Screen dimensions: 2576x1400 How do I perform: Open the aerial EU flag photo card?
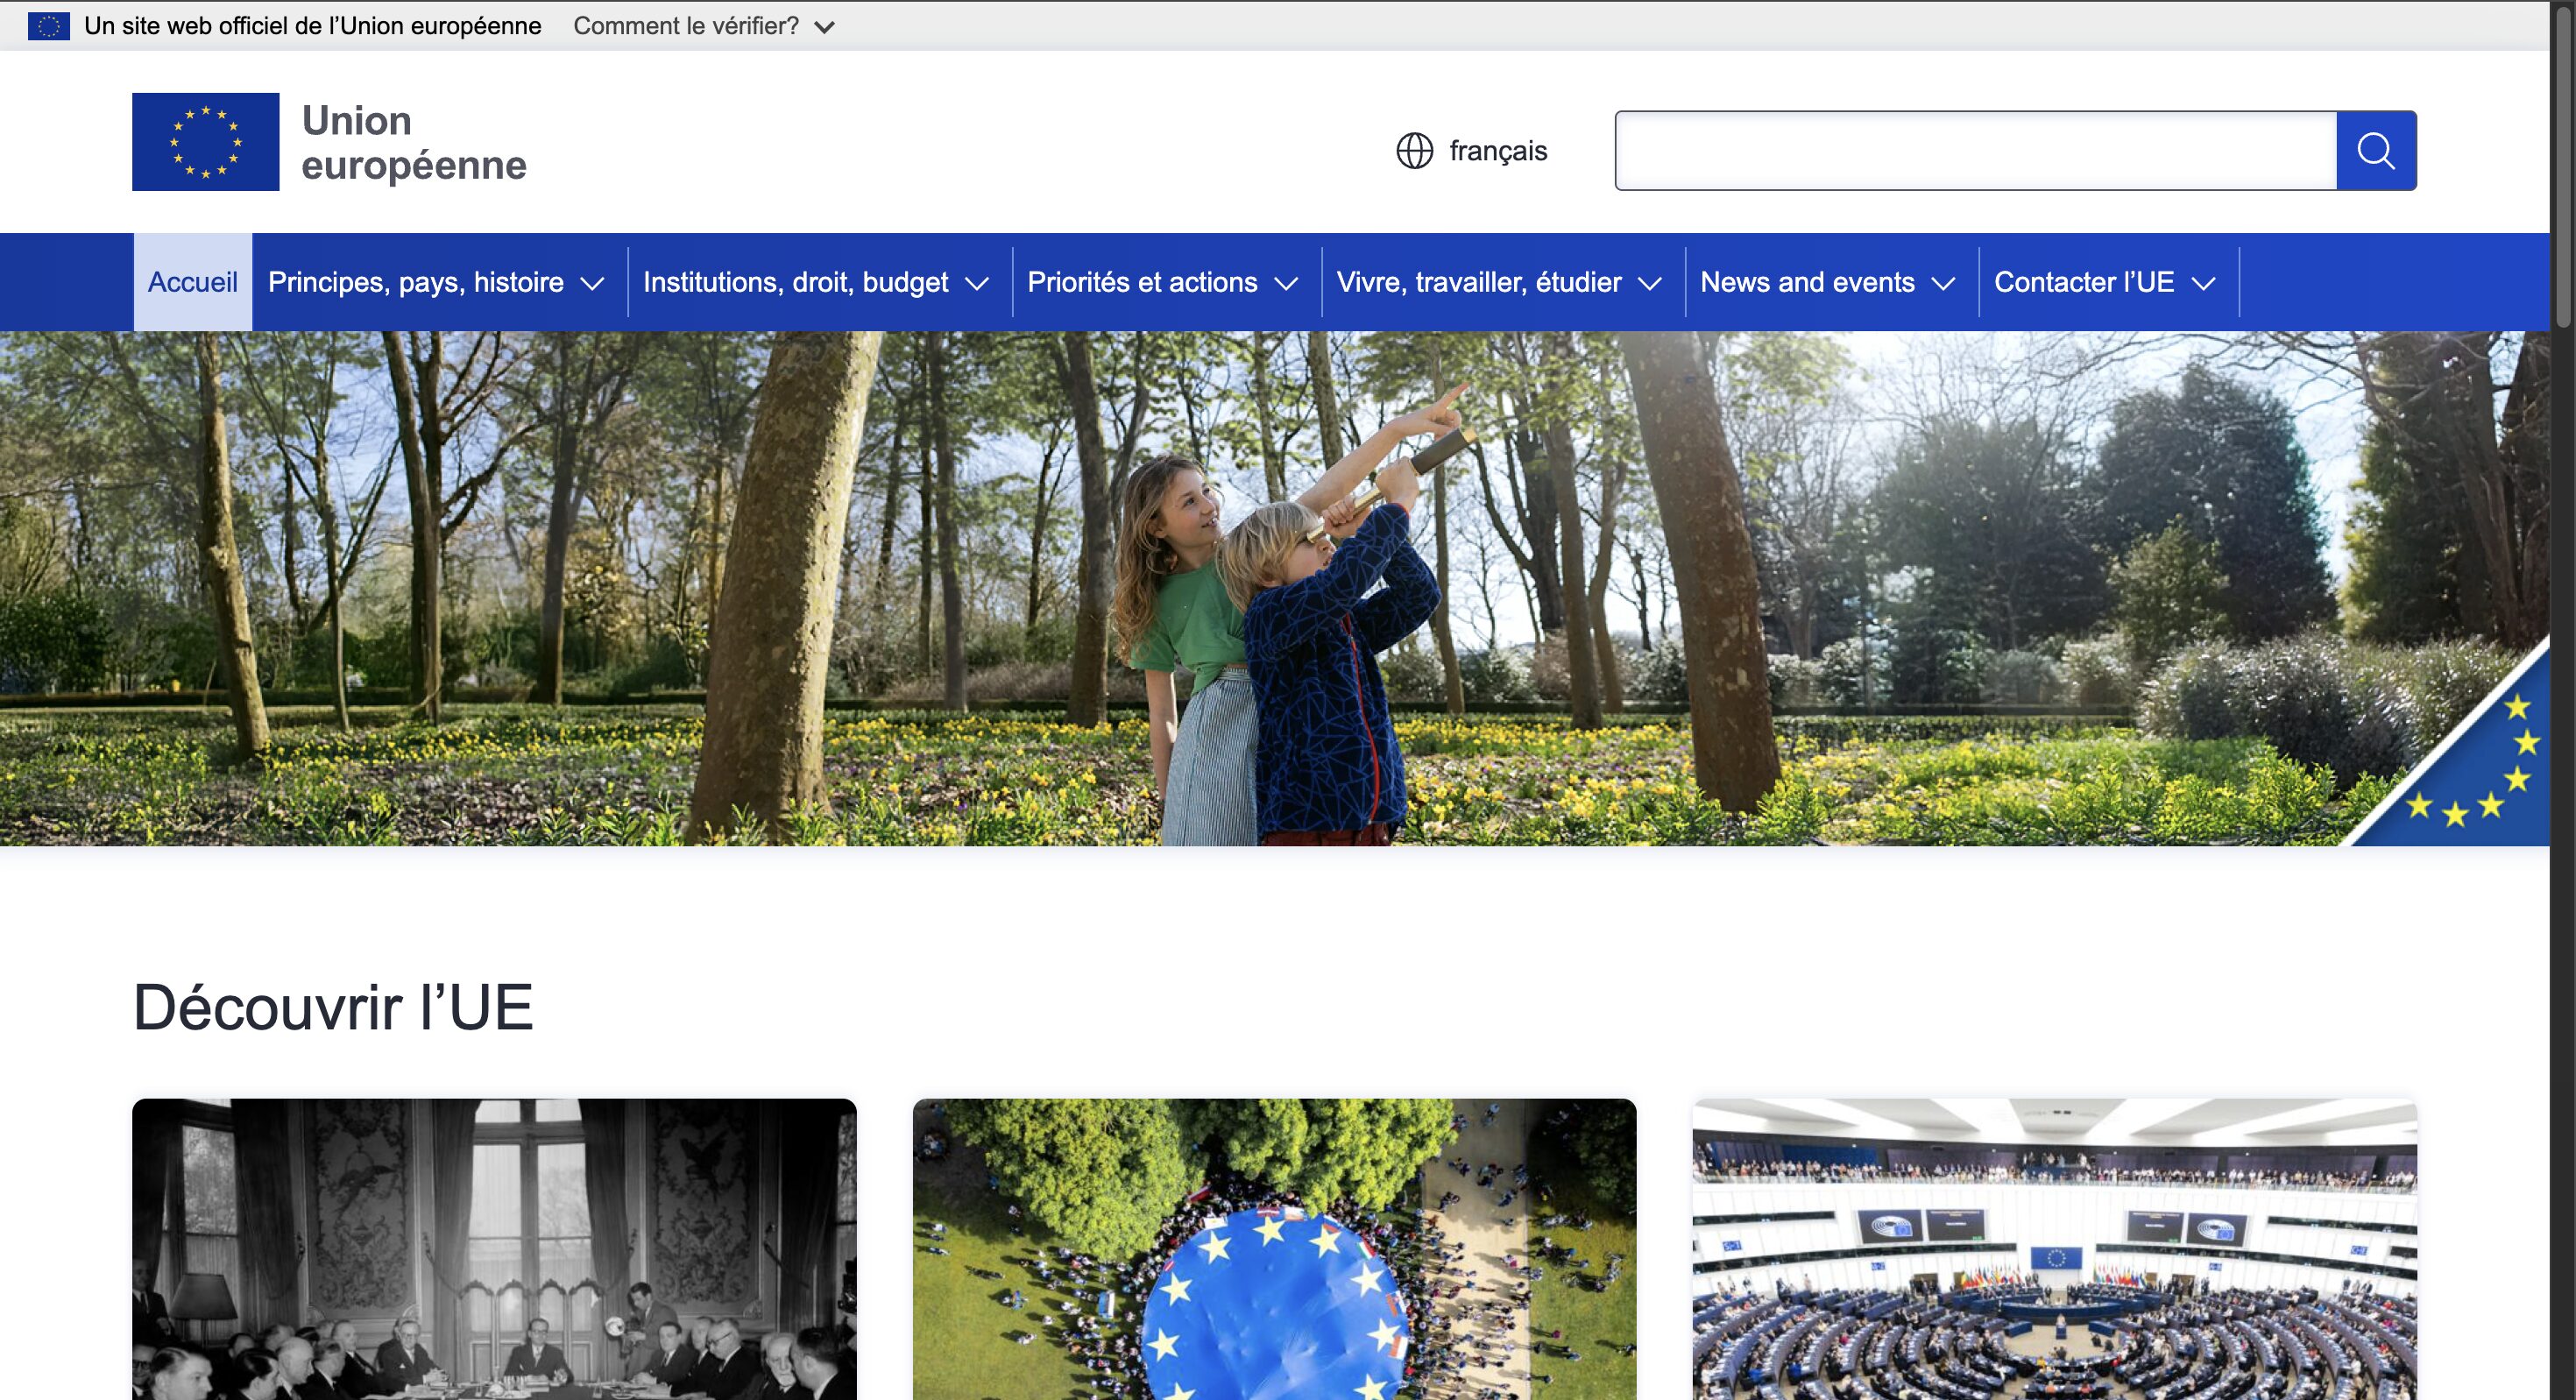1274,1250
